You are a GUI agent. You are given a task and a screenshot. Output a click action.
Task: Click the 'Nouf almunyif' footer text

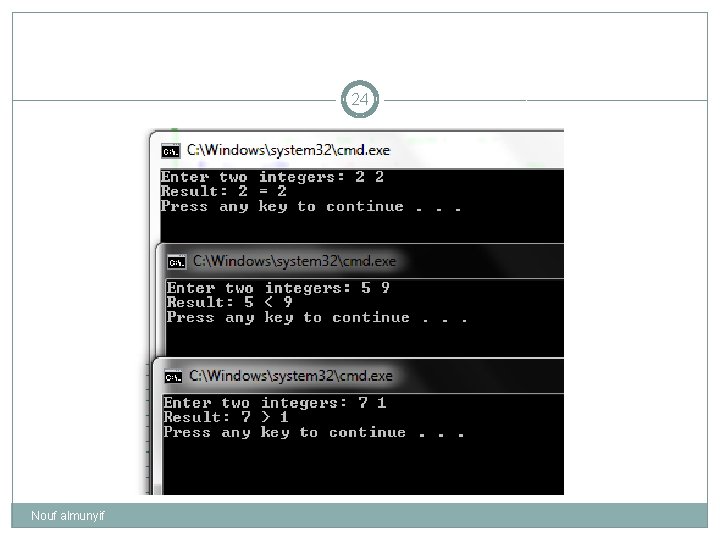[x=68, y=516]
